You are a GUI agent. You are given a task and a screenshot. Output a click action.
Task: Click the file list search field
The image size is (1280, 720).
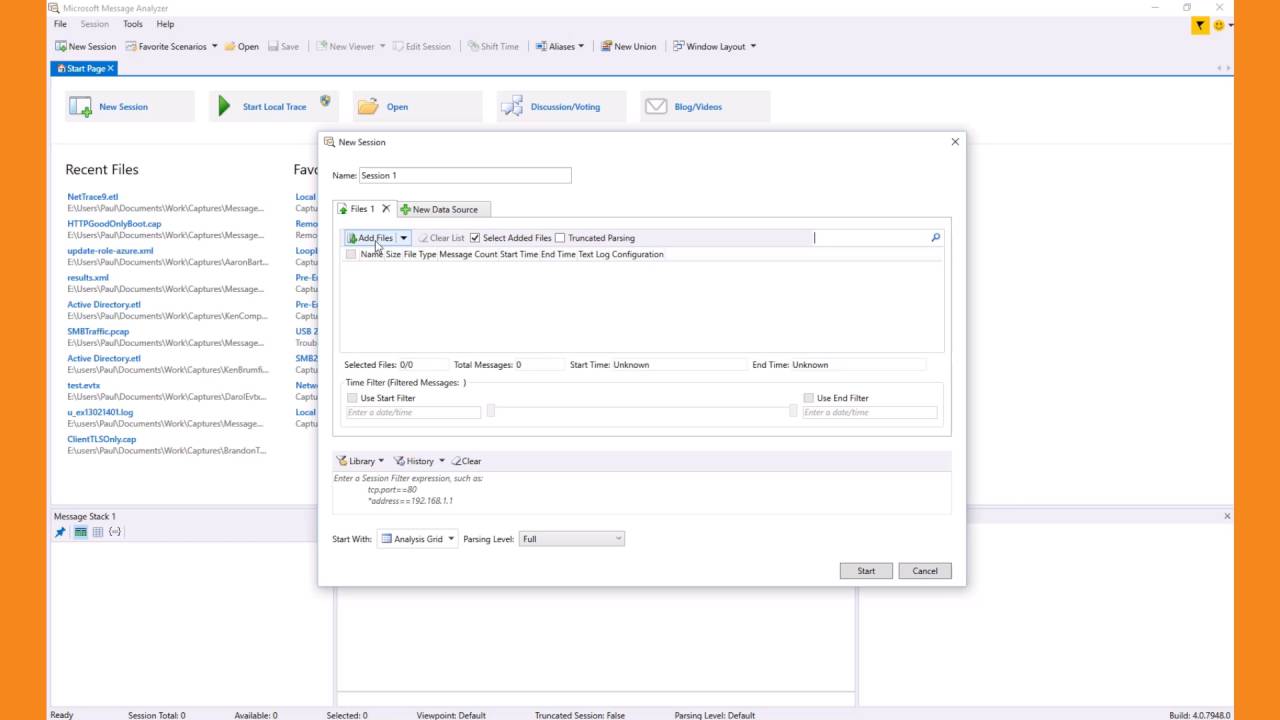pyautogui.click(x=871, y=238)
